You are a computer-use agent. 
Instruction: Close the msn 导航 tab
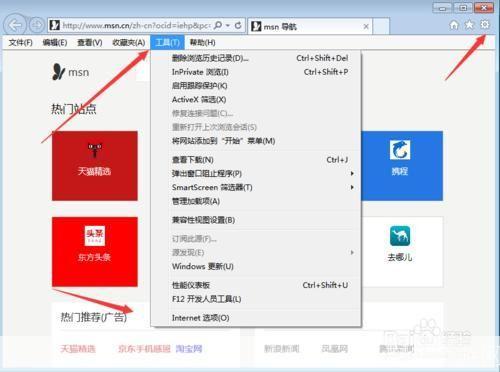tap(366, 26)
